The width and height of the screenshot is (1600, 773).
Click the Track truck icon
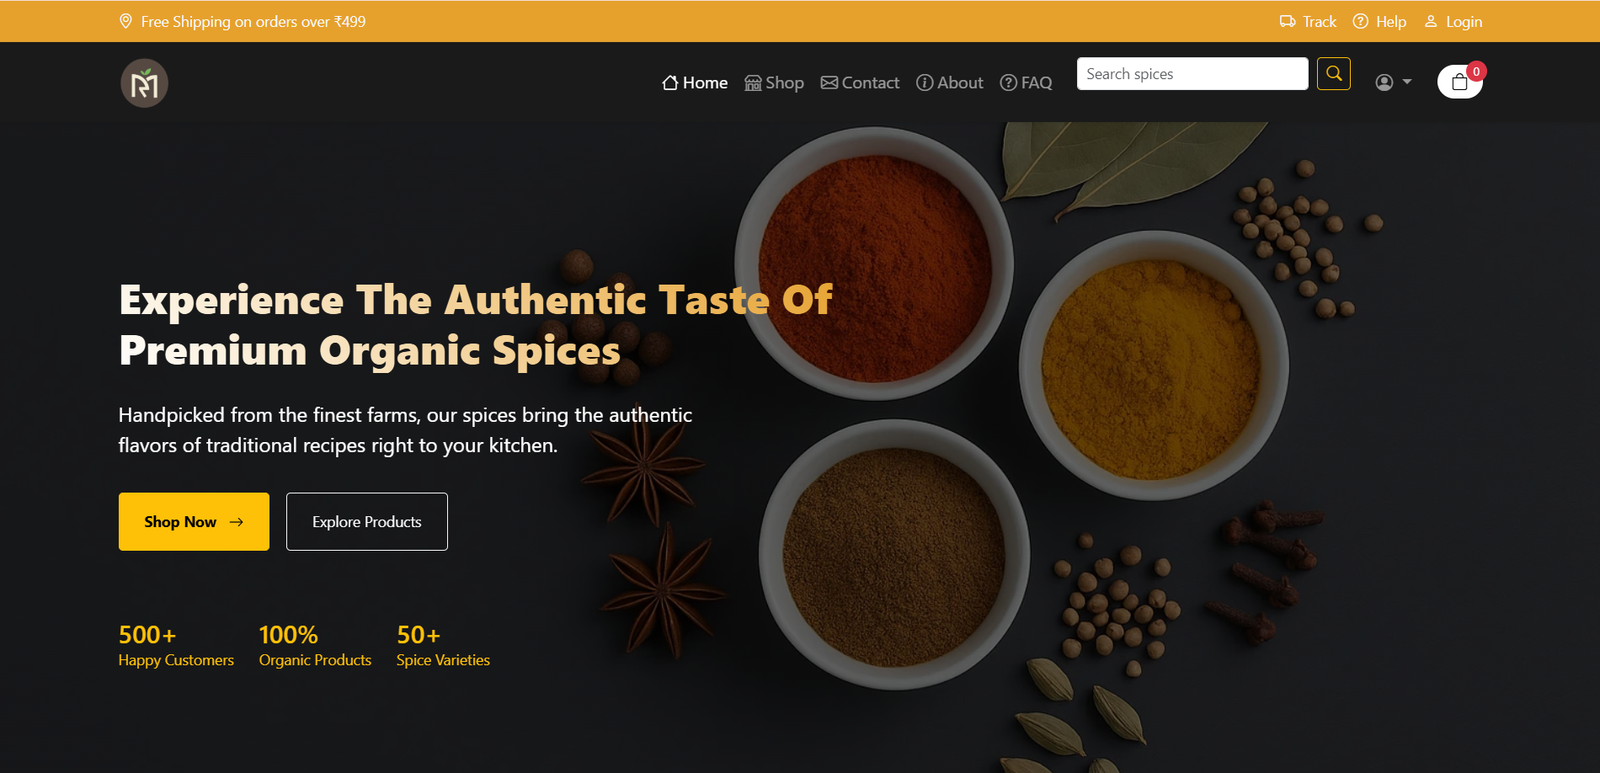pos(1287,21)
